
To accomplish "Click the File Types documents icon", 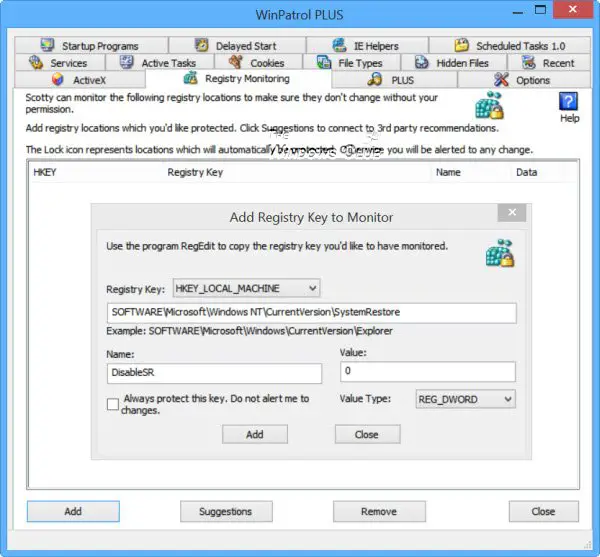I will 324,62.
